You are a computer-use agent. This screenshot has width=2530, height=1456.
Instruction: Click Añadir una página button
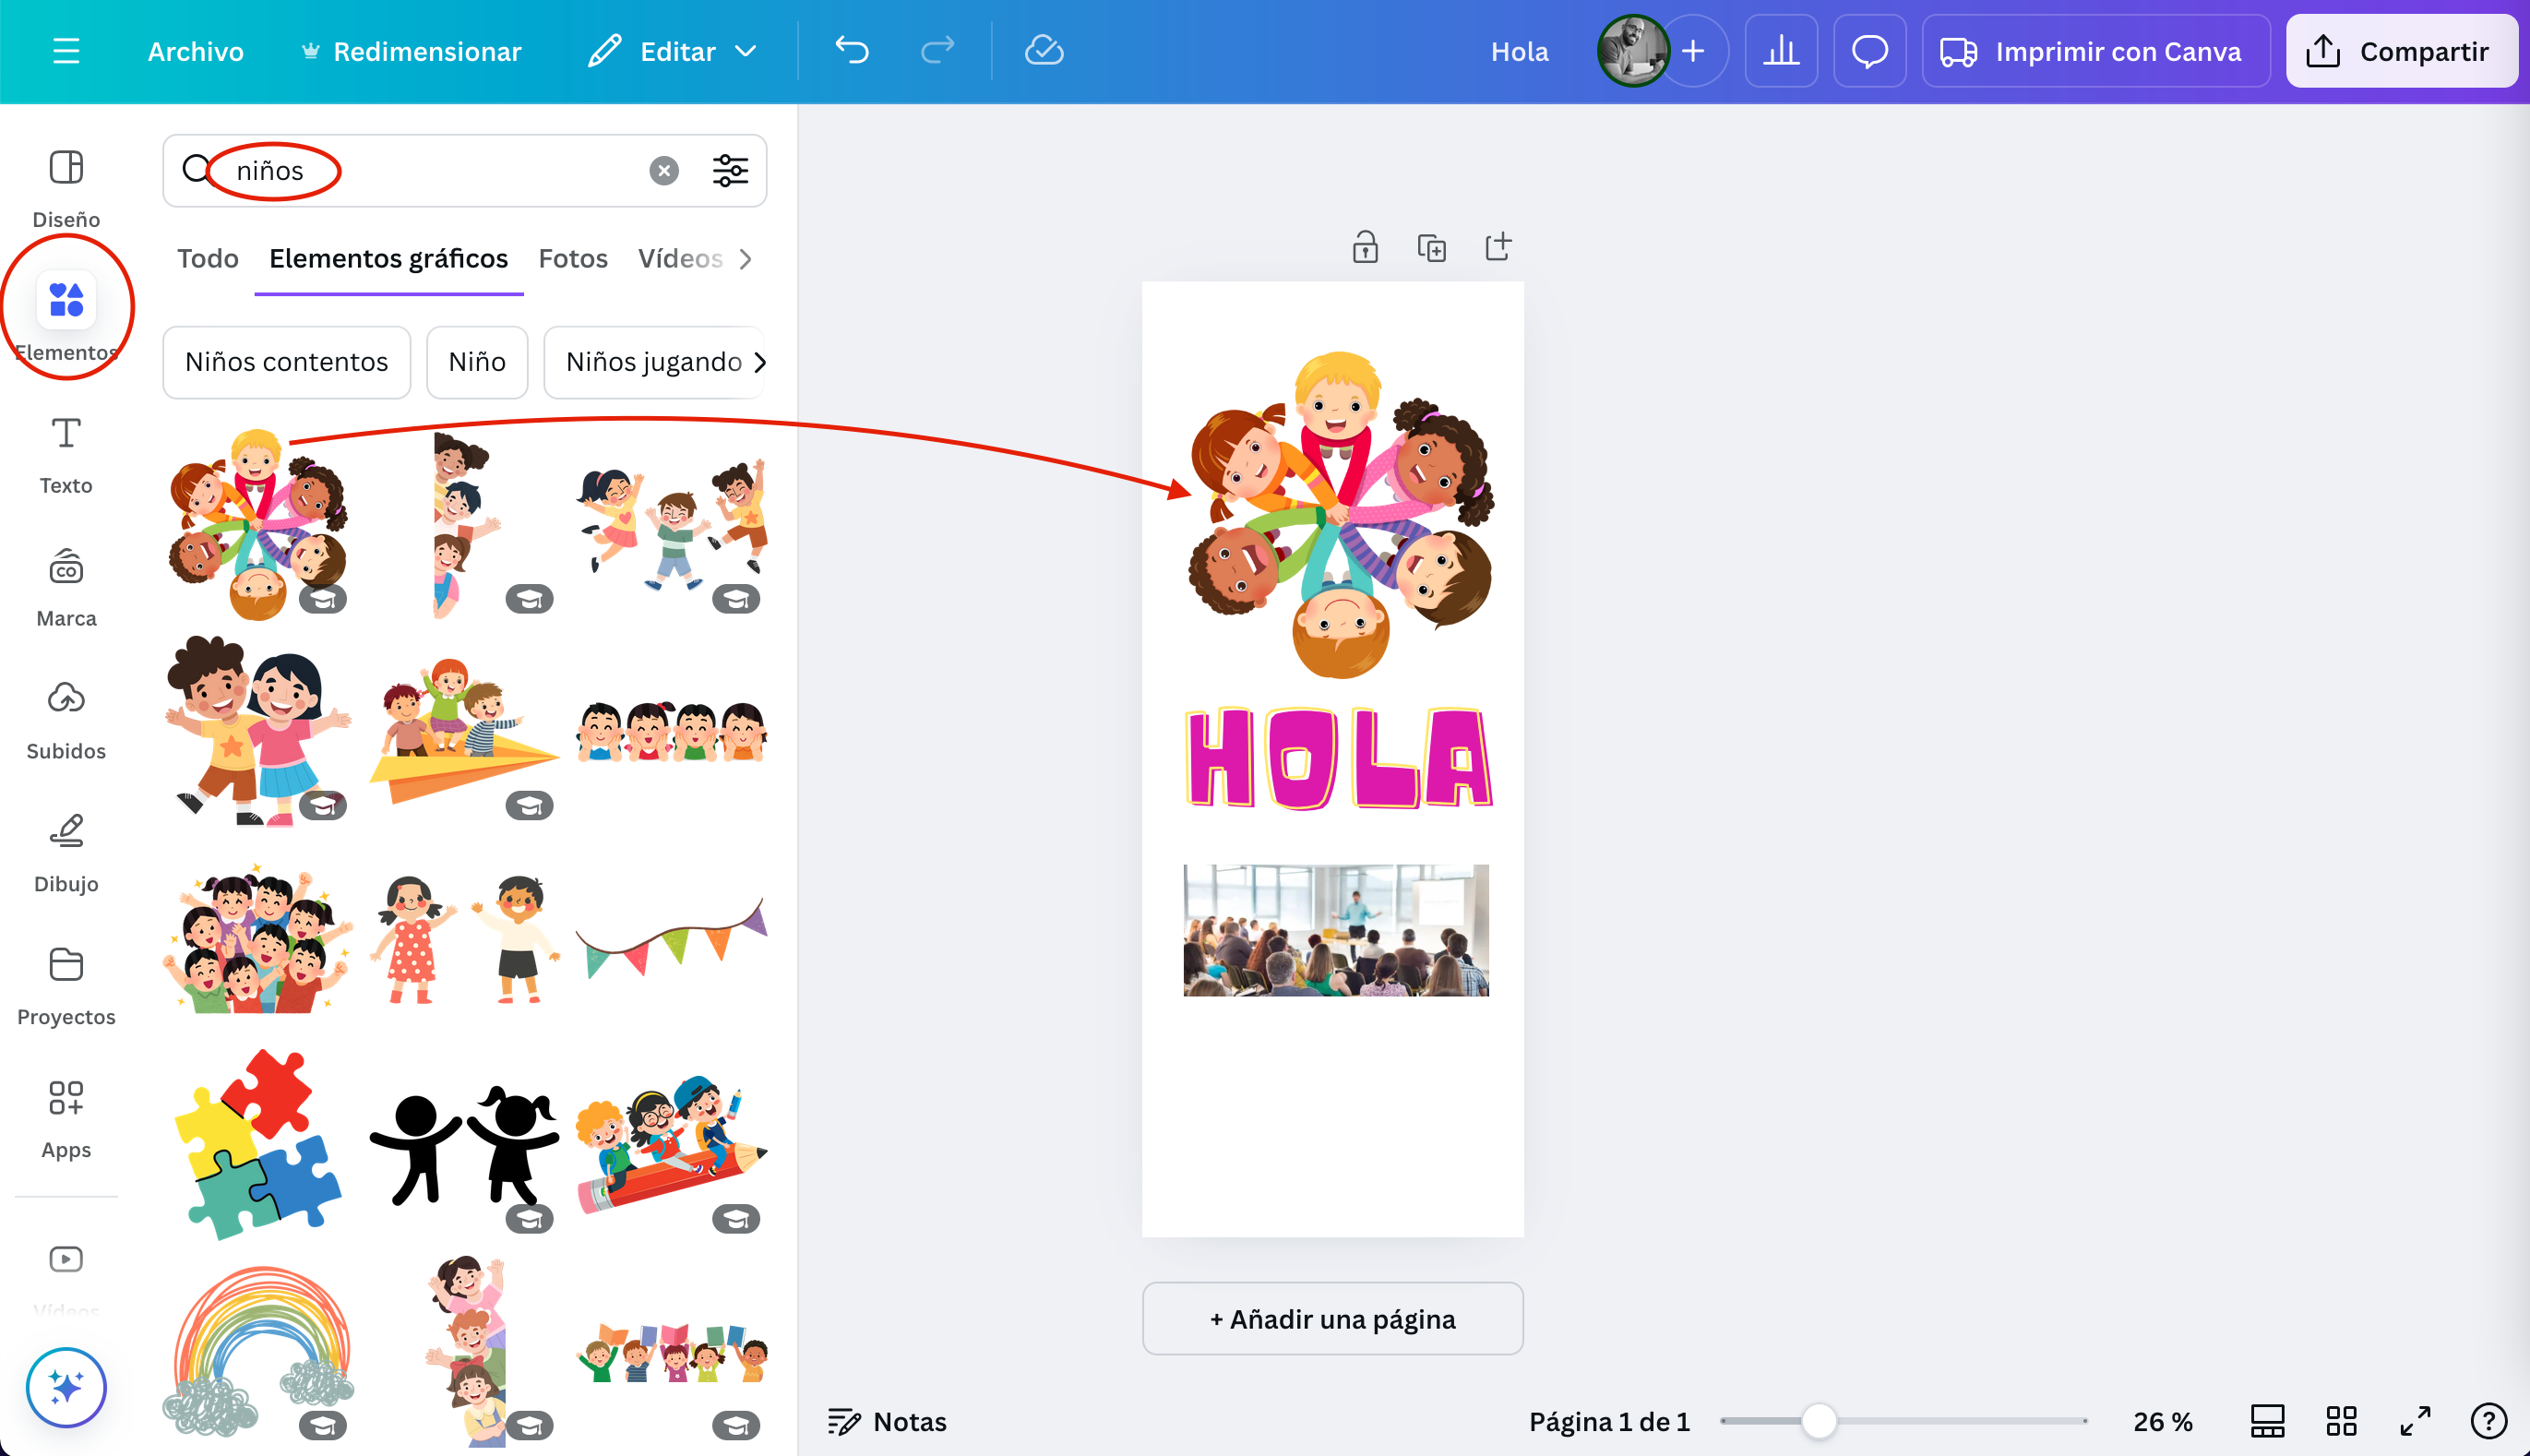1332,1319
